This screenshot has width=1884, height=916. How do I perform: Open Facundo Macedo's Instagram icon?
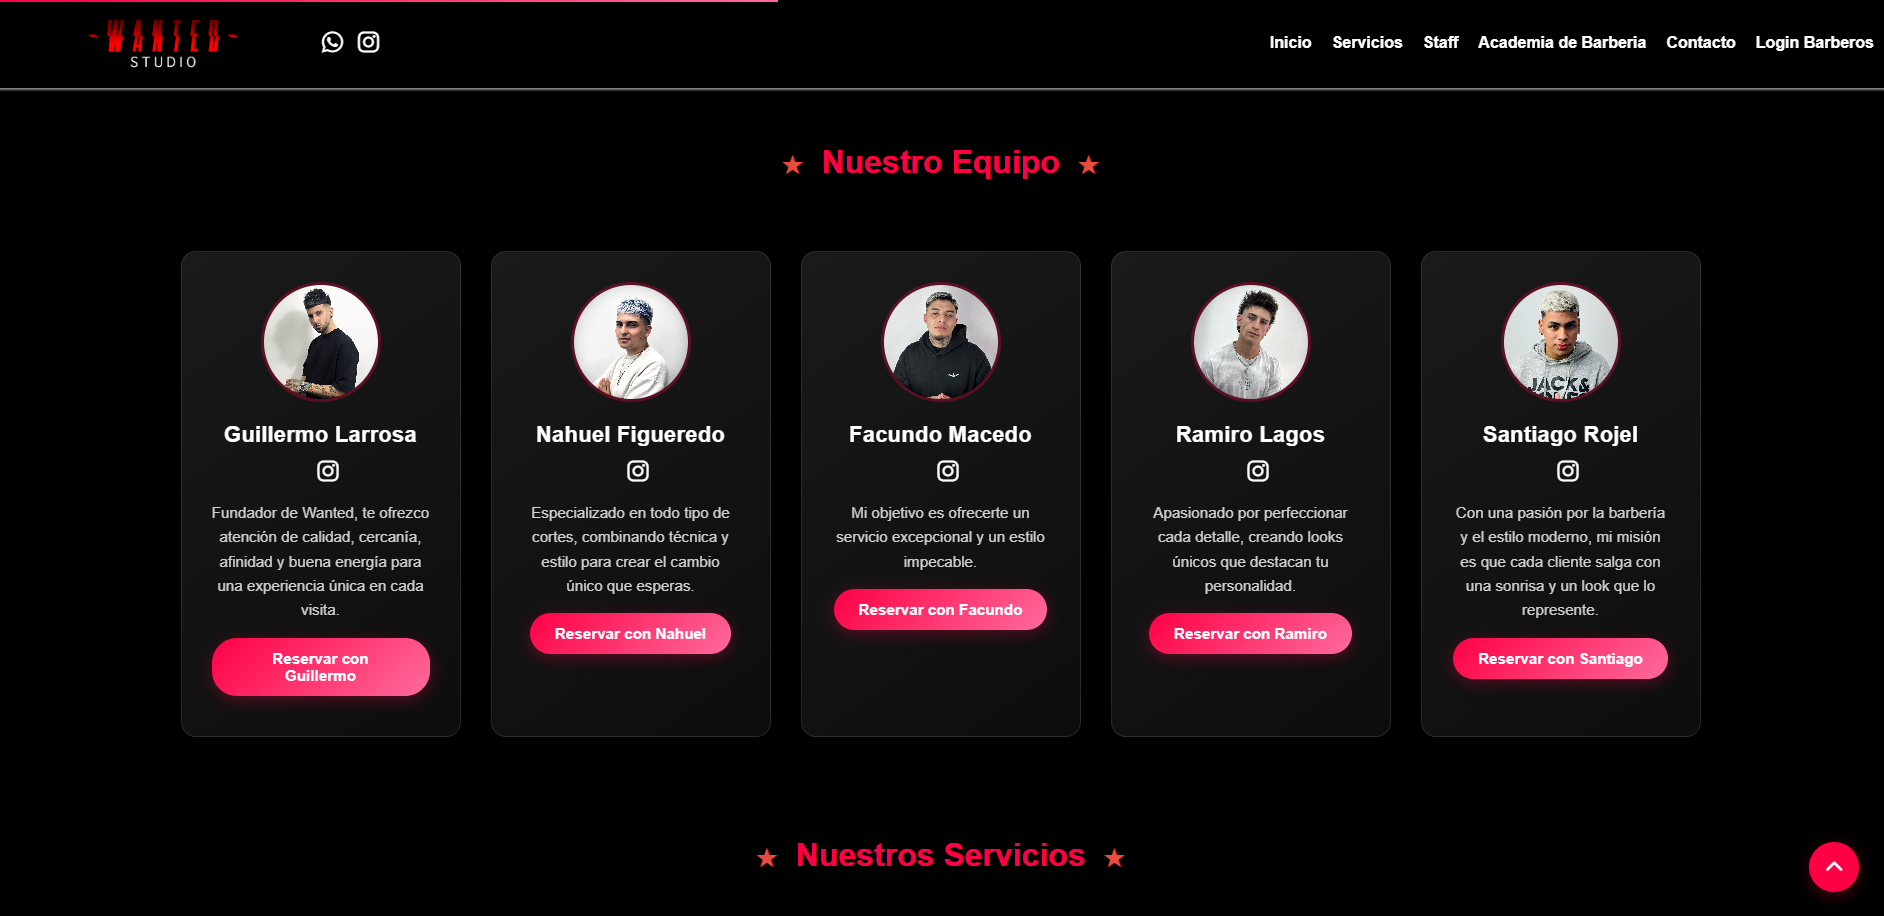click(x=948, y=471)
